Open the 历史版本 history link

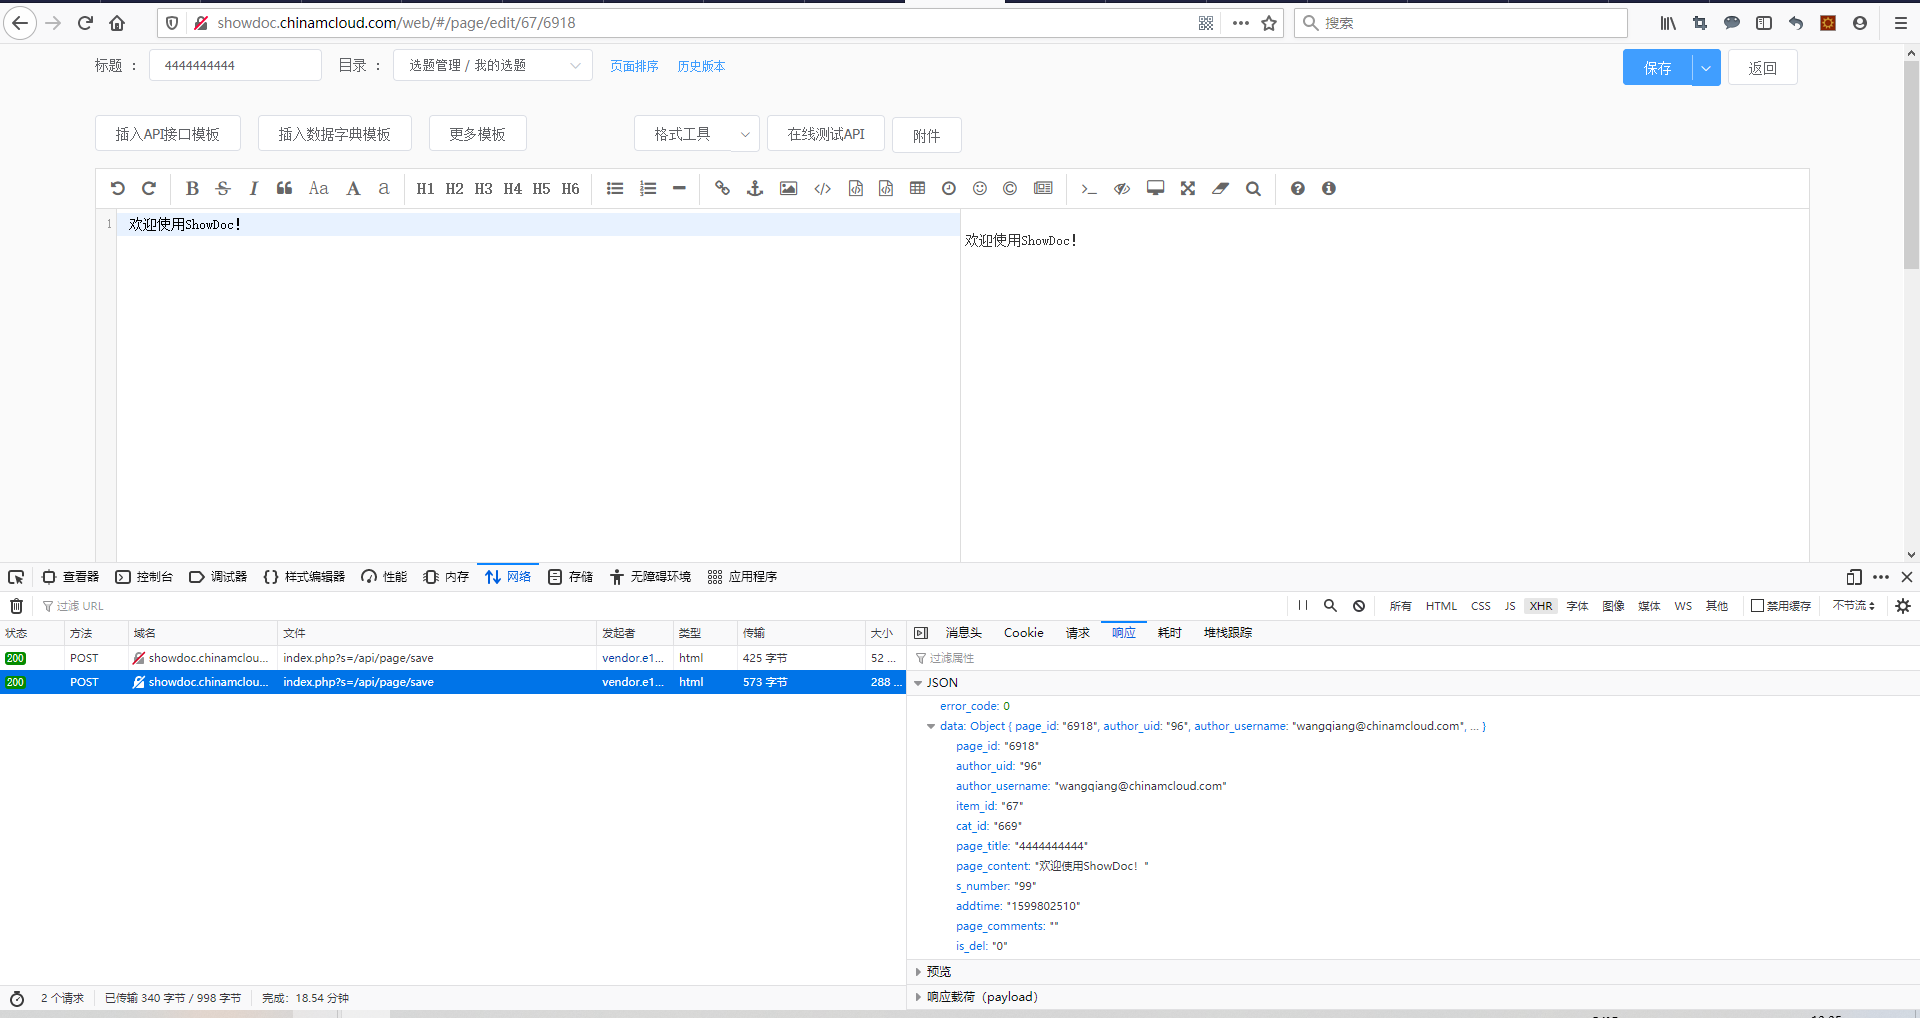point(701,67)
